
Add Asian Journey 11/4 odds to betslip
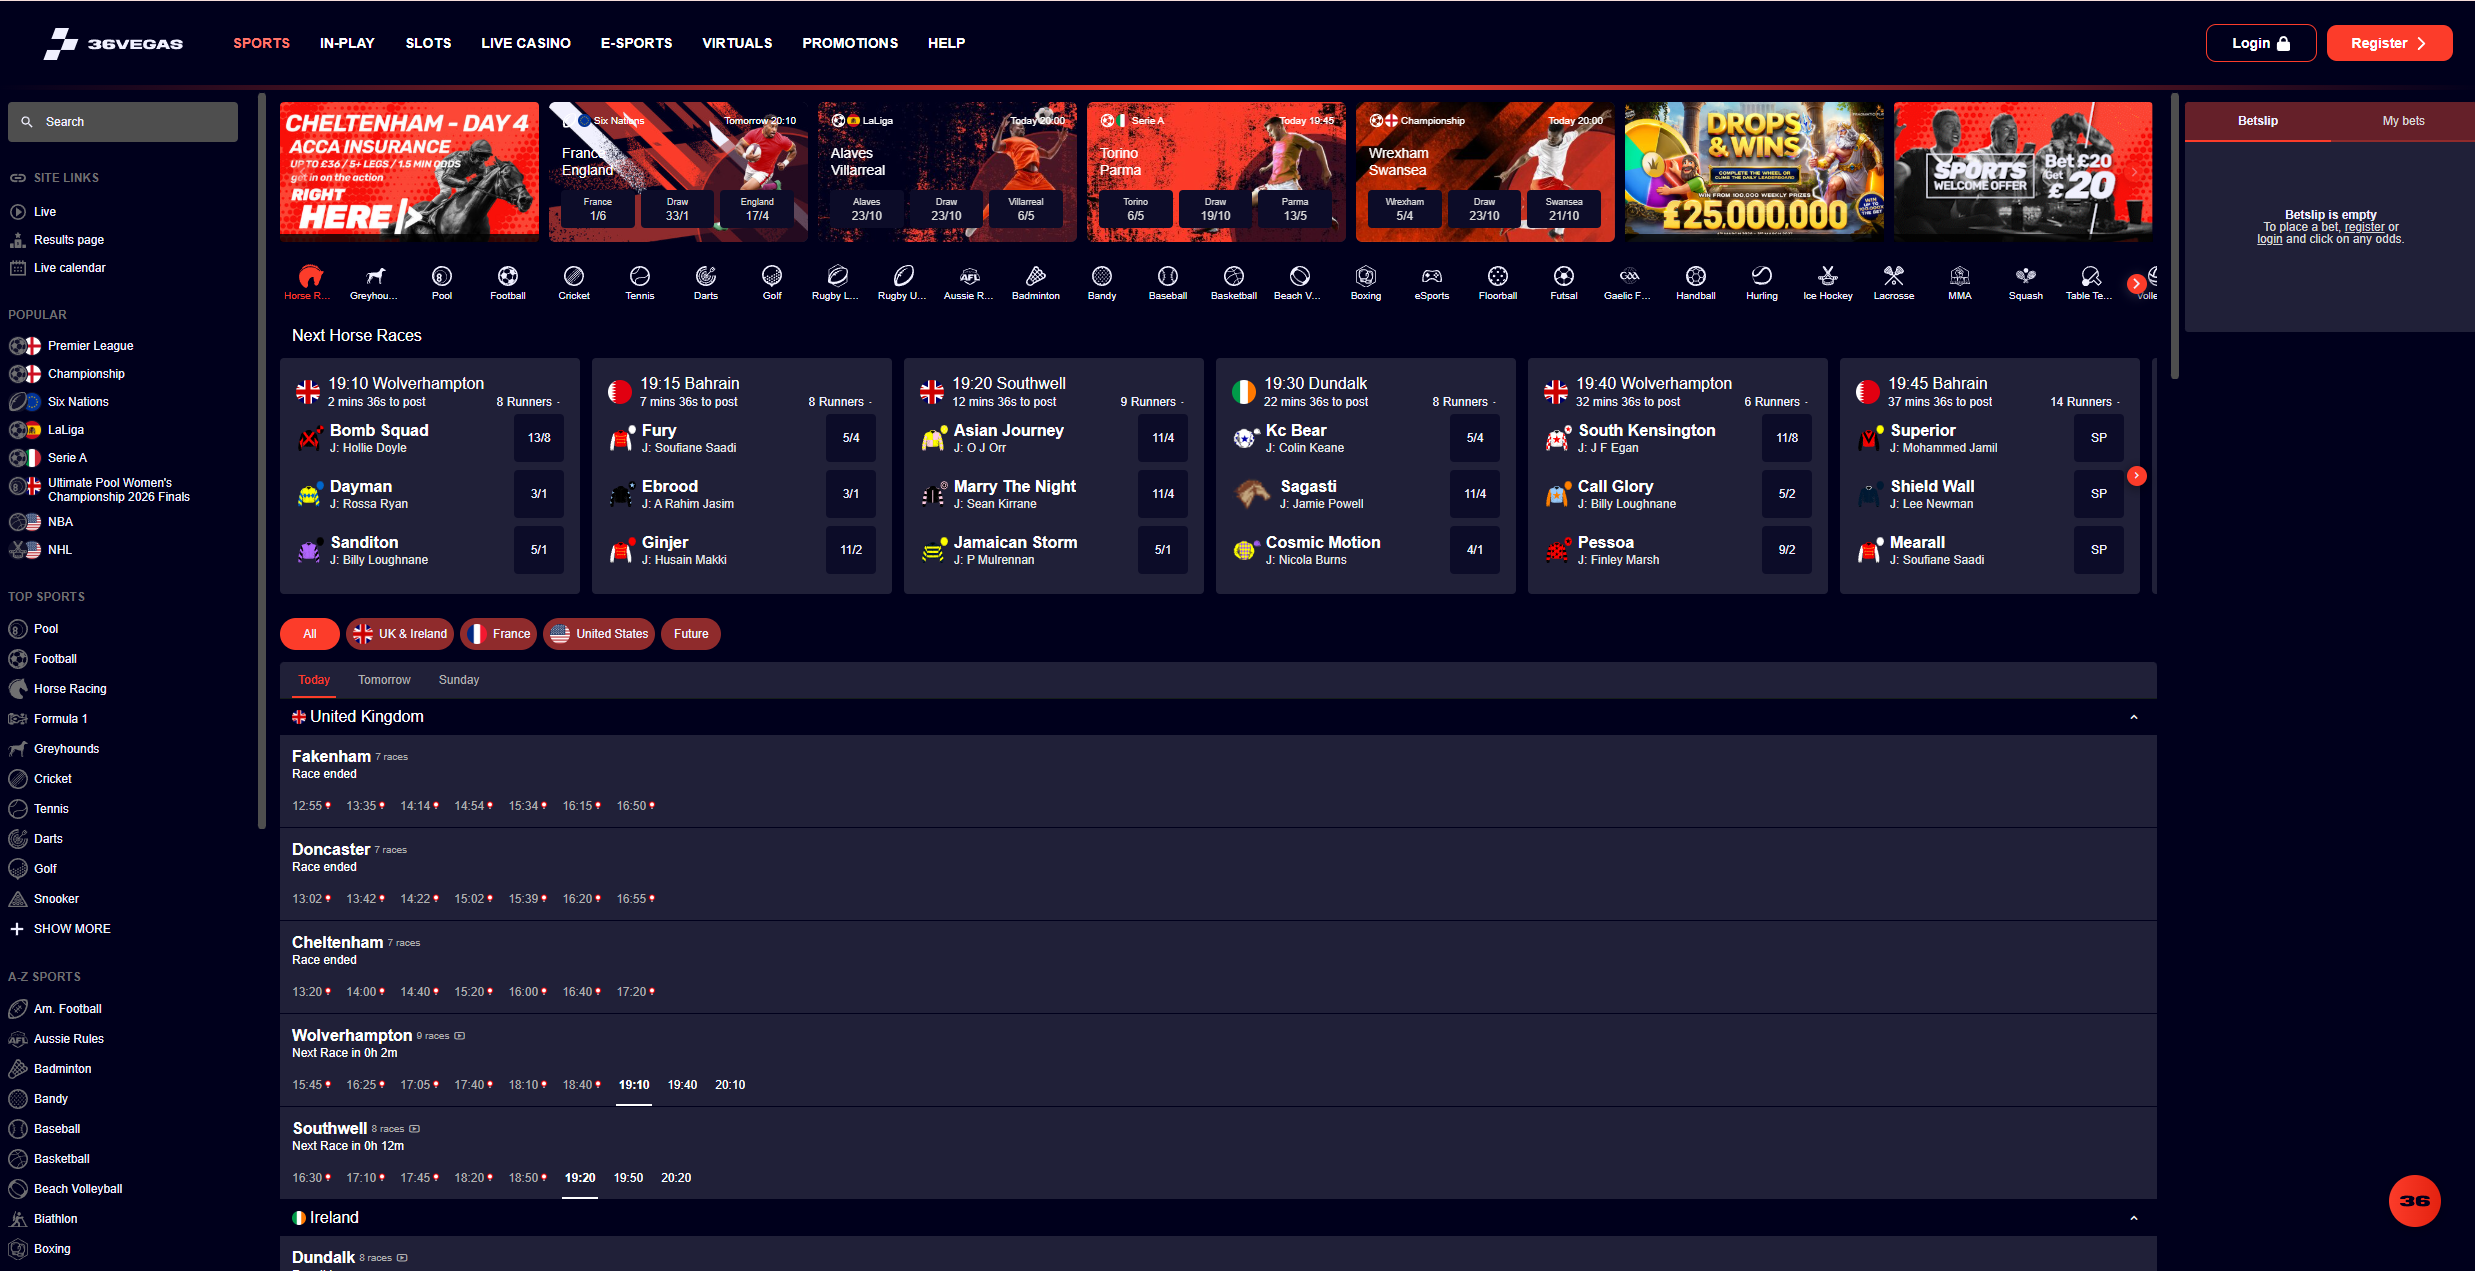coord(1163,438)
